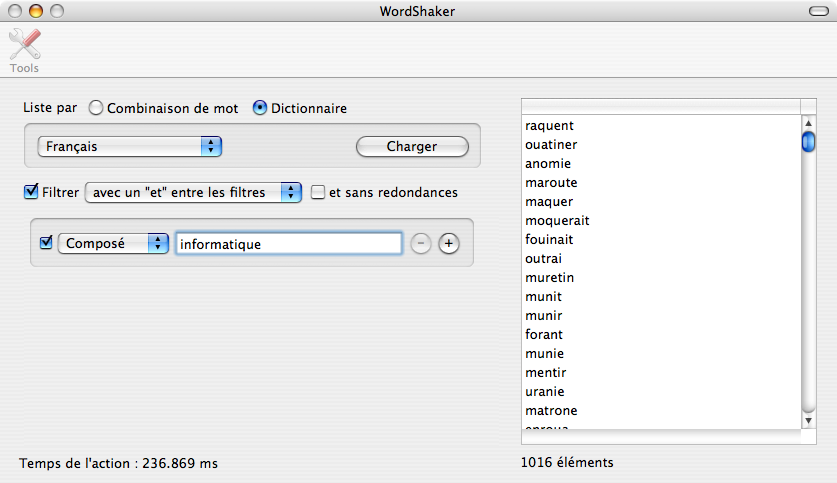837x483 pixels.
Task: Click the Temps de l'action status text
Action: [x=119, y=463]
